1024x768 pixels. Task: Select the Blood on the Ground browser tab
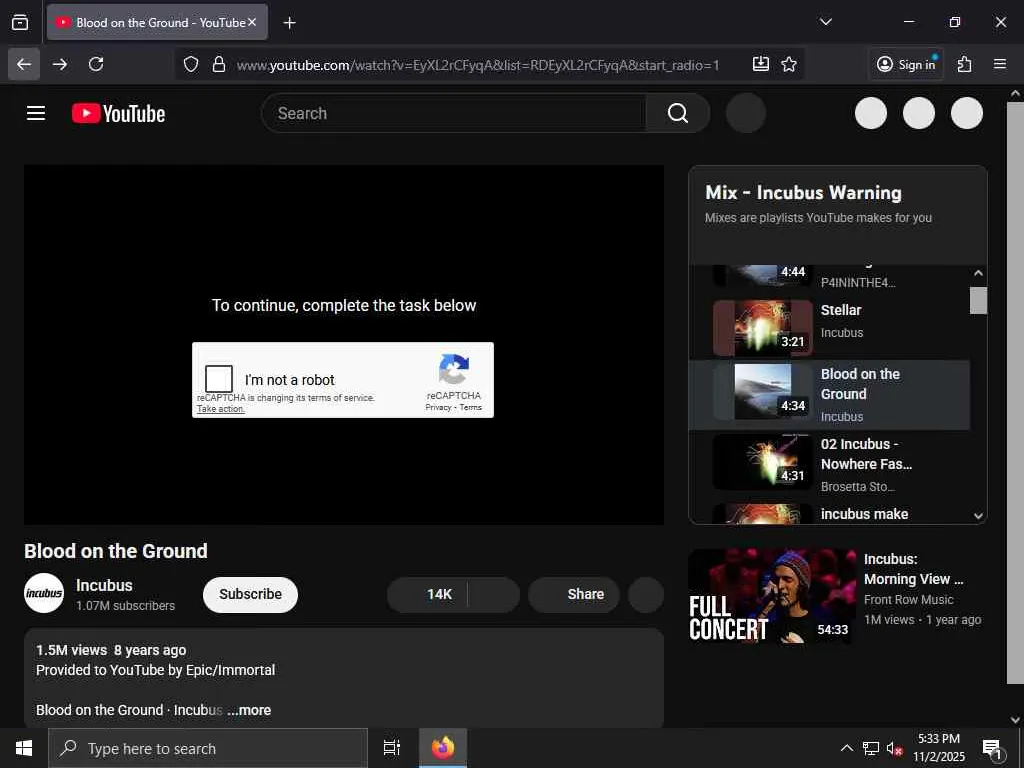point(157,22)
